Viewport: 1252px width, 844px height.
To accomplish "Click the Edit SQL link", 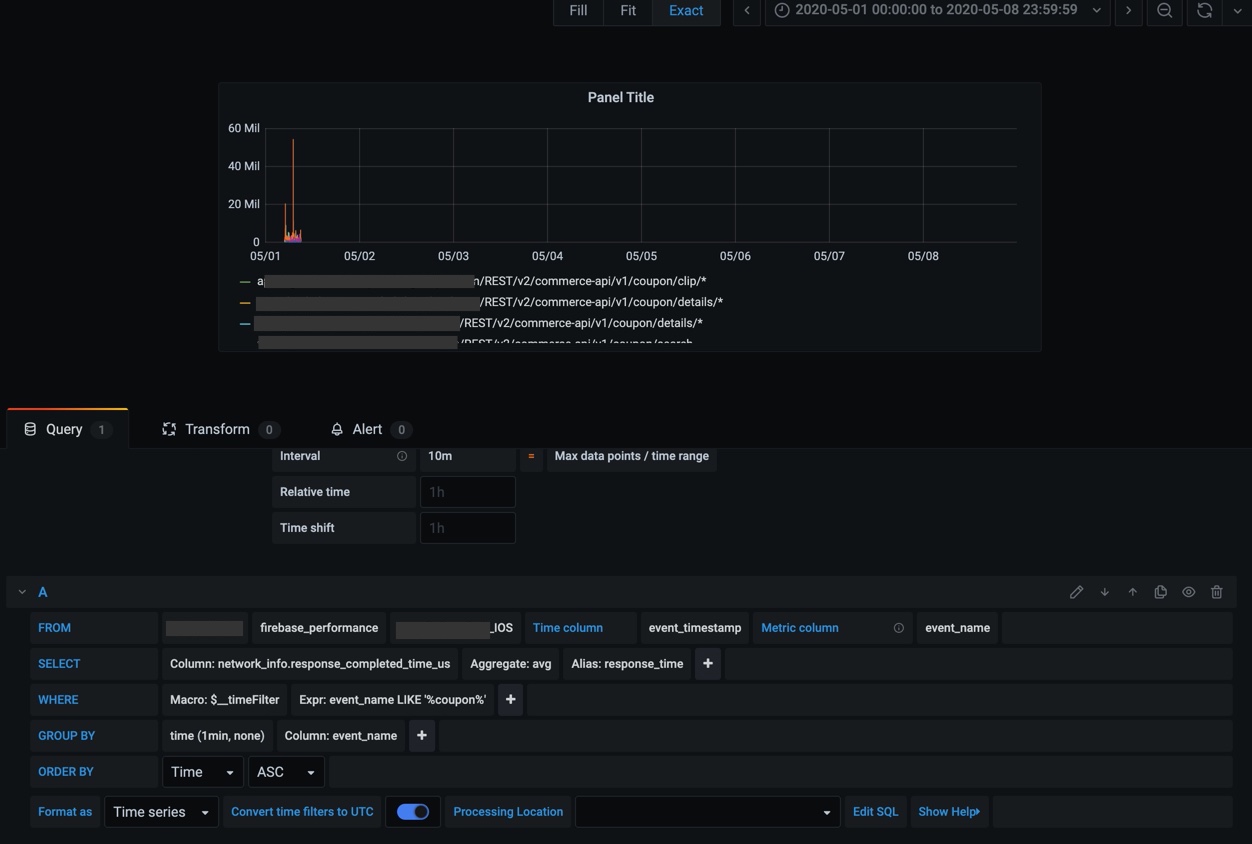I will point(875,811).
